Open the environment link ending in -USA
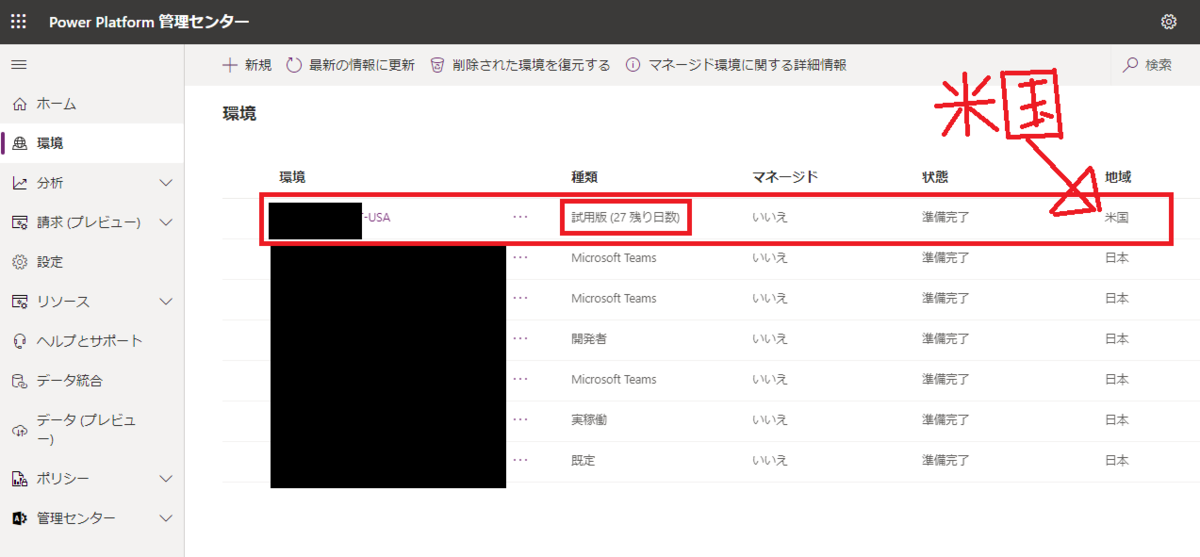 coord(376,217)
